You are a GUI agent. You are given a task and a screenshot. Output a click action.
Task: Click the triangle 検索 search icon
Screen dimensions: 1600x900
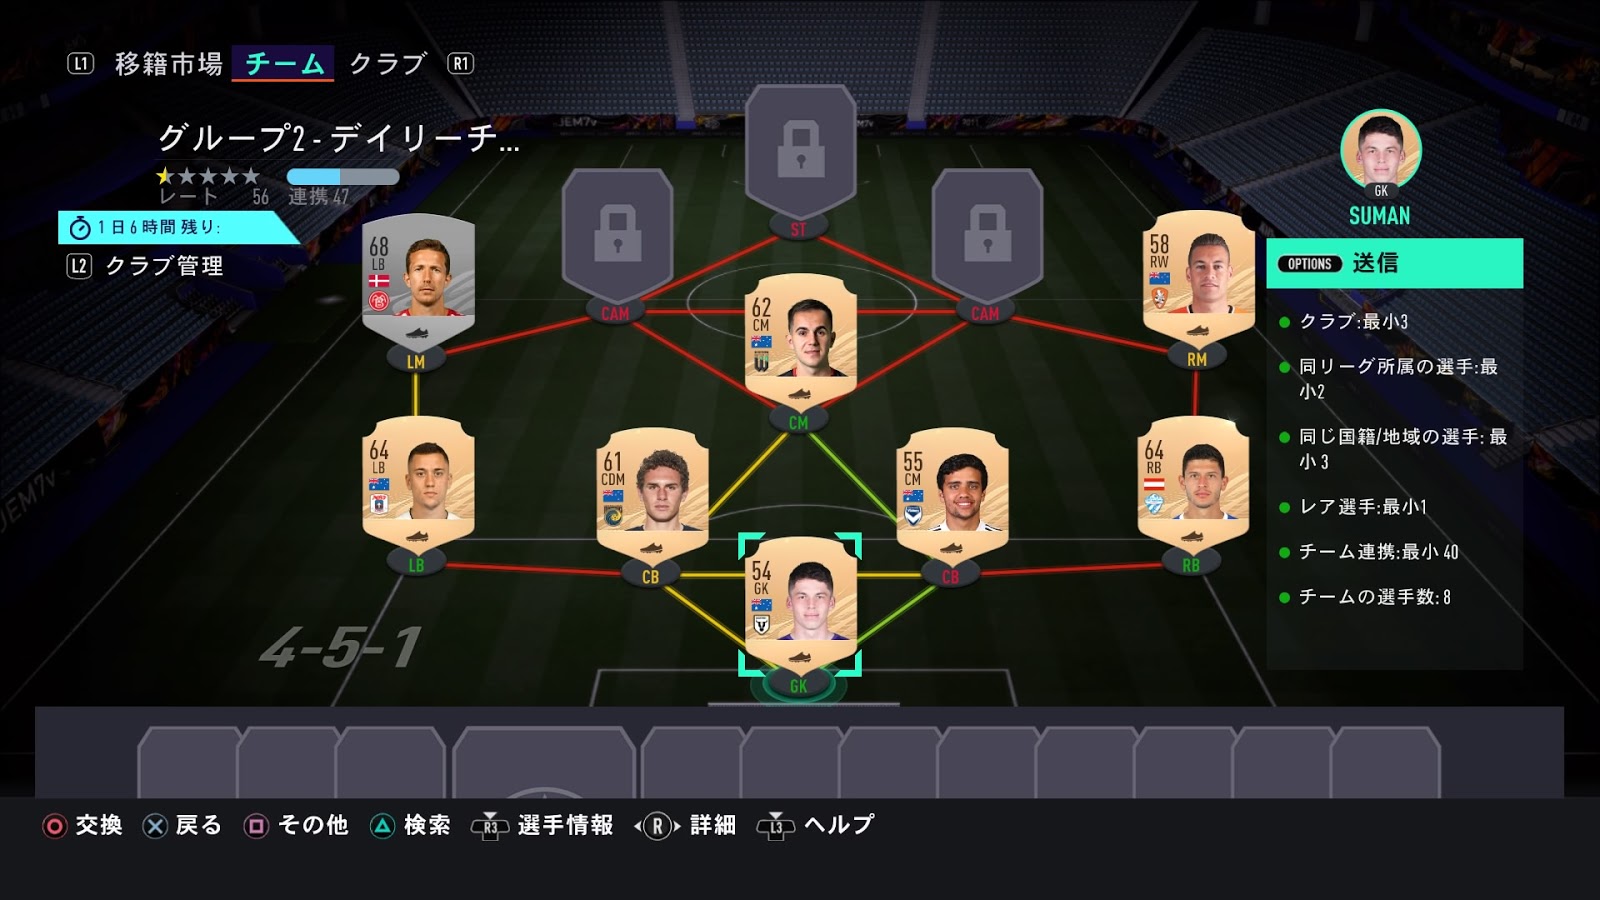(383, 826)
